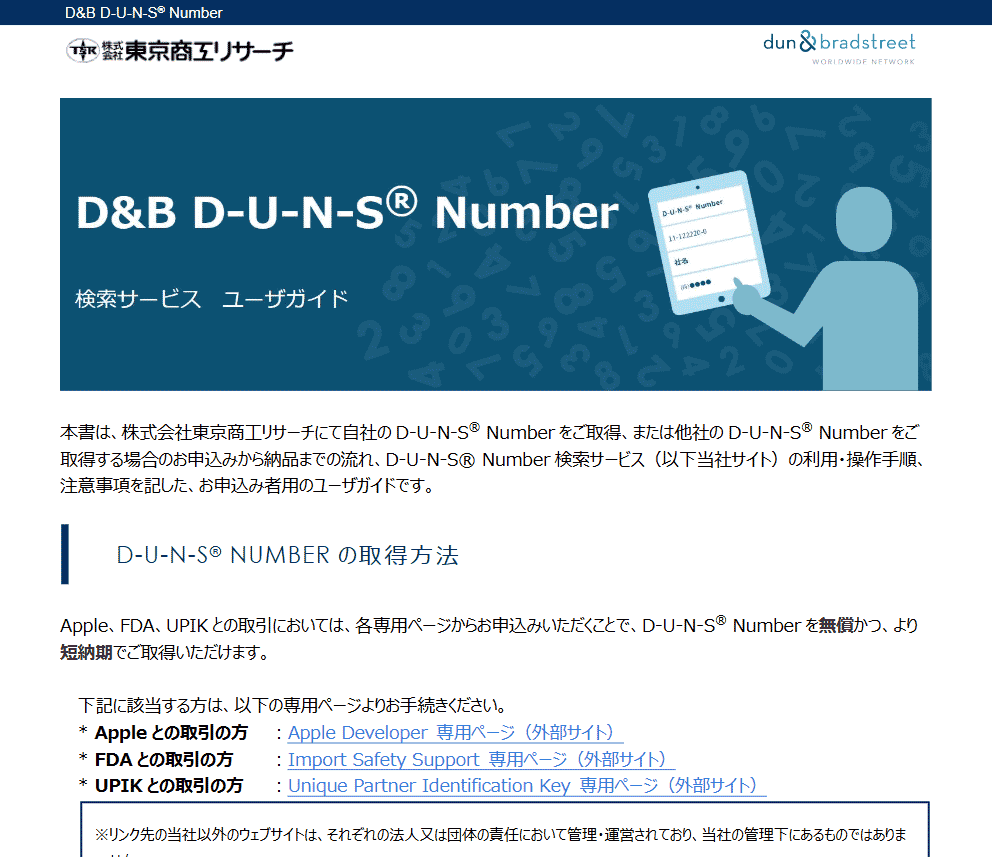Click the tablet illustration in the banner
The image size is (992, 857).
coord(709,242)
